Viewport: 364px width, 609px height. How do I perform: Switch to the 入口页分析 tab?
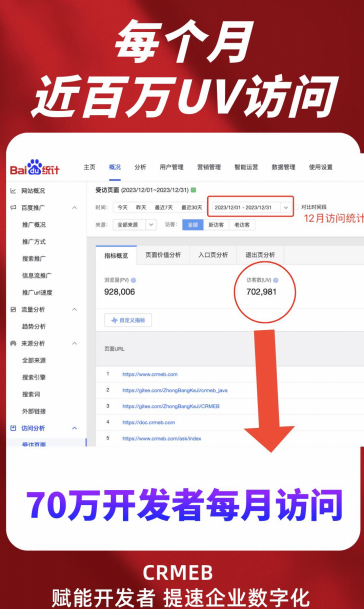pos(213,255)
